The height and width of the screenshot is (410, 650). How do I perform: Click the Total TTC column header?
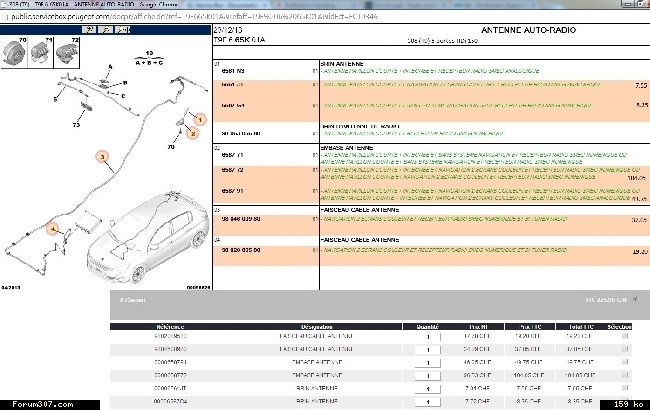point(581,327)
